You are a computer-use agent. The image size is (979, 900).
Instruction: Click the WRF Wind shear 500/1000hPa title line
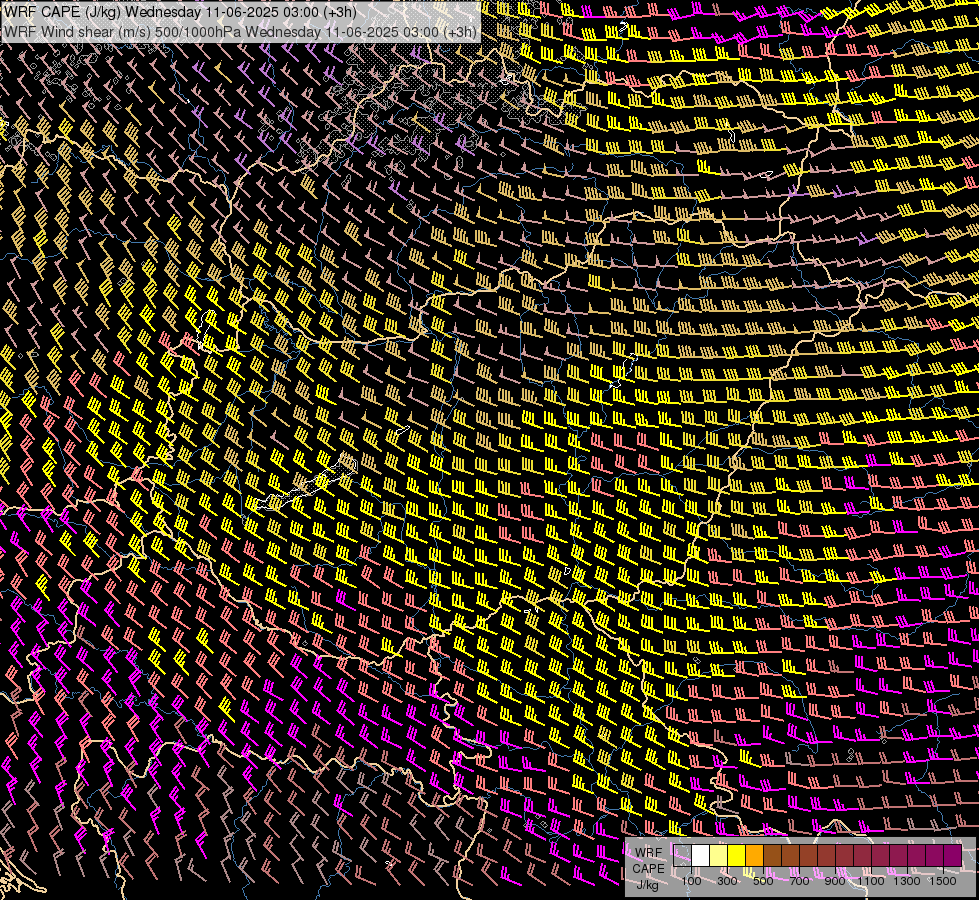tap(240, 32)
